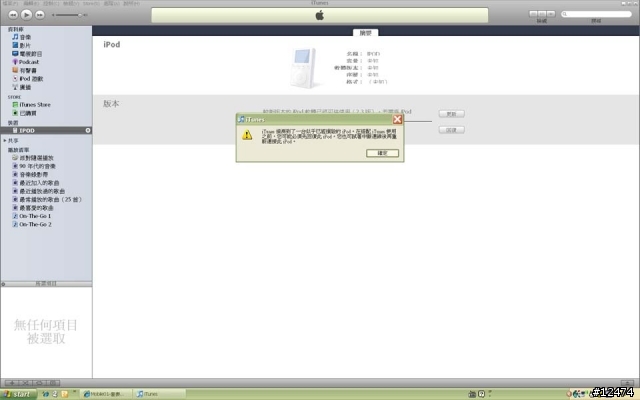Toggle the artwork viewer button at bottom
This screenshot has width=640, height=400.
(x=53, y=383)
